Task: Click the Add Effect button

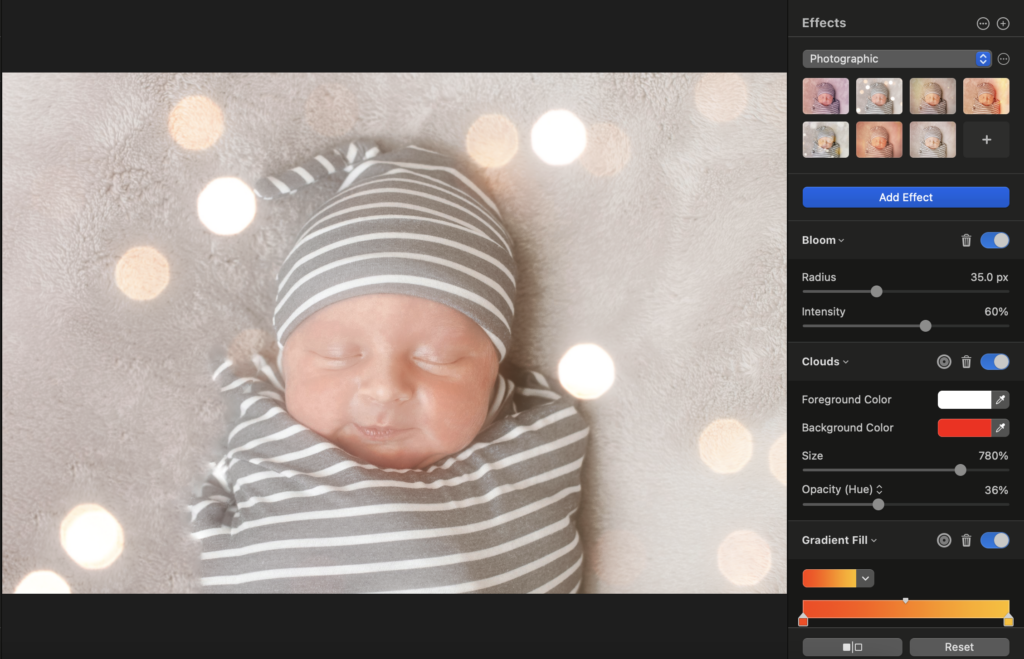Action: (906, 197)
